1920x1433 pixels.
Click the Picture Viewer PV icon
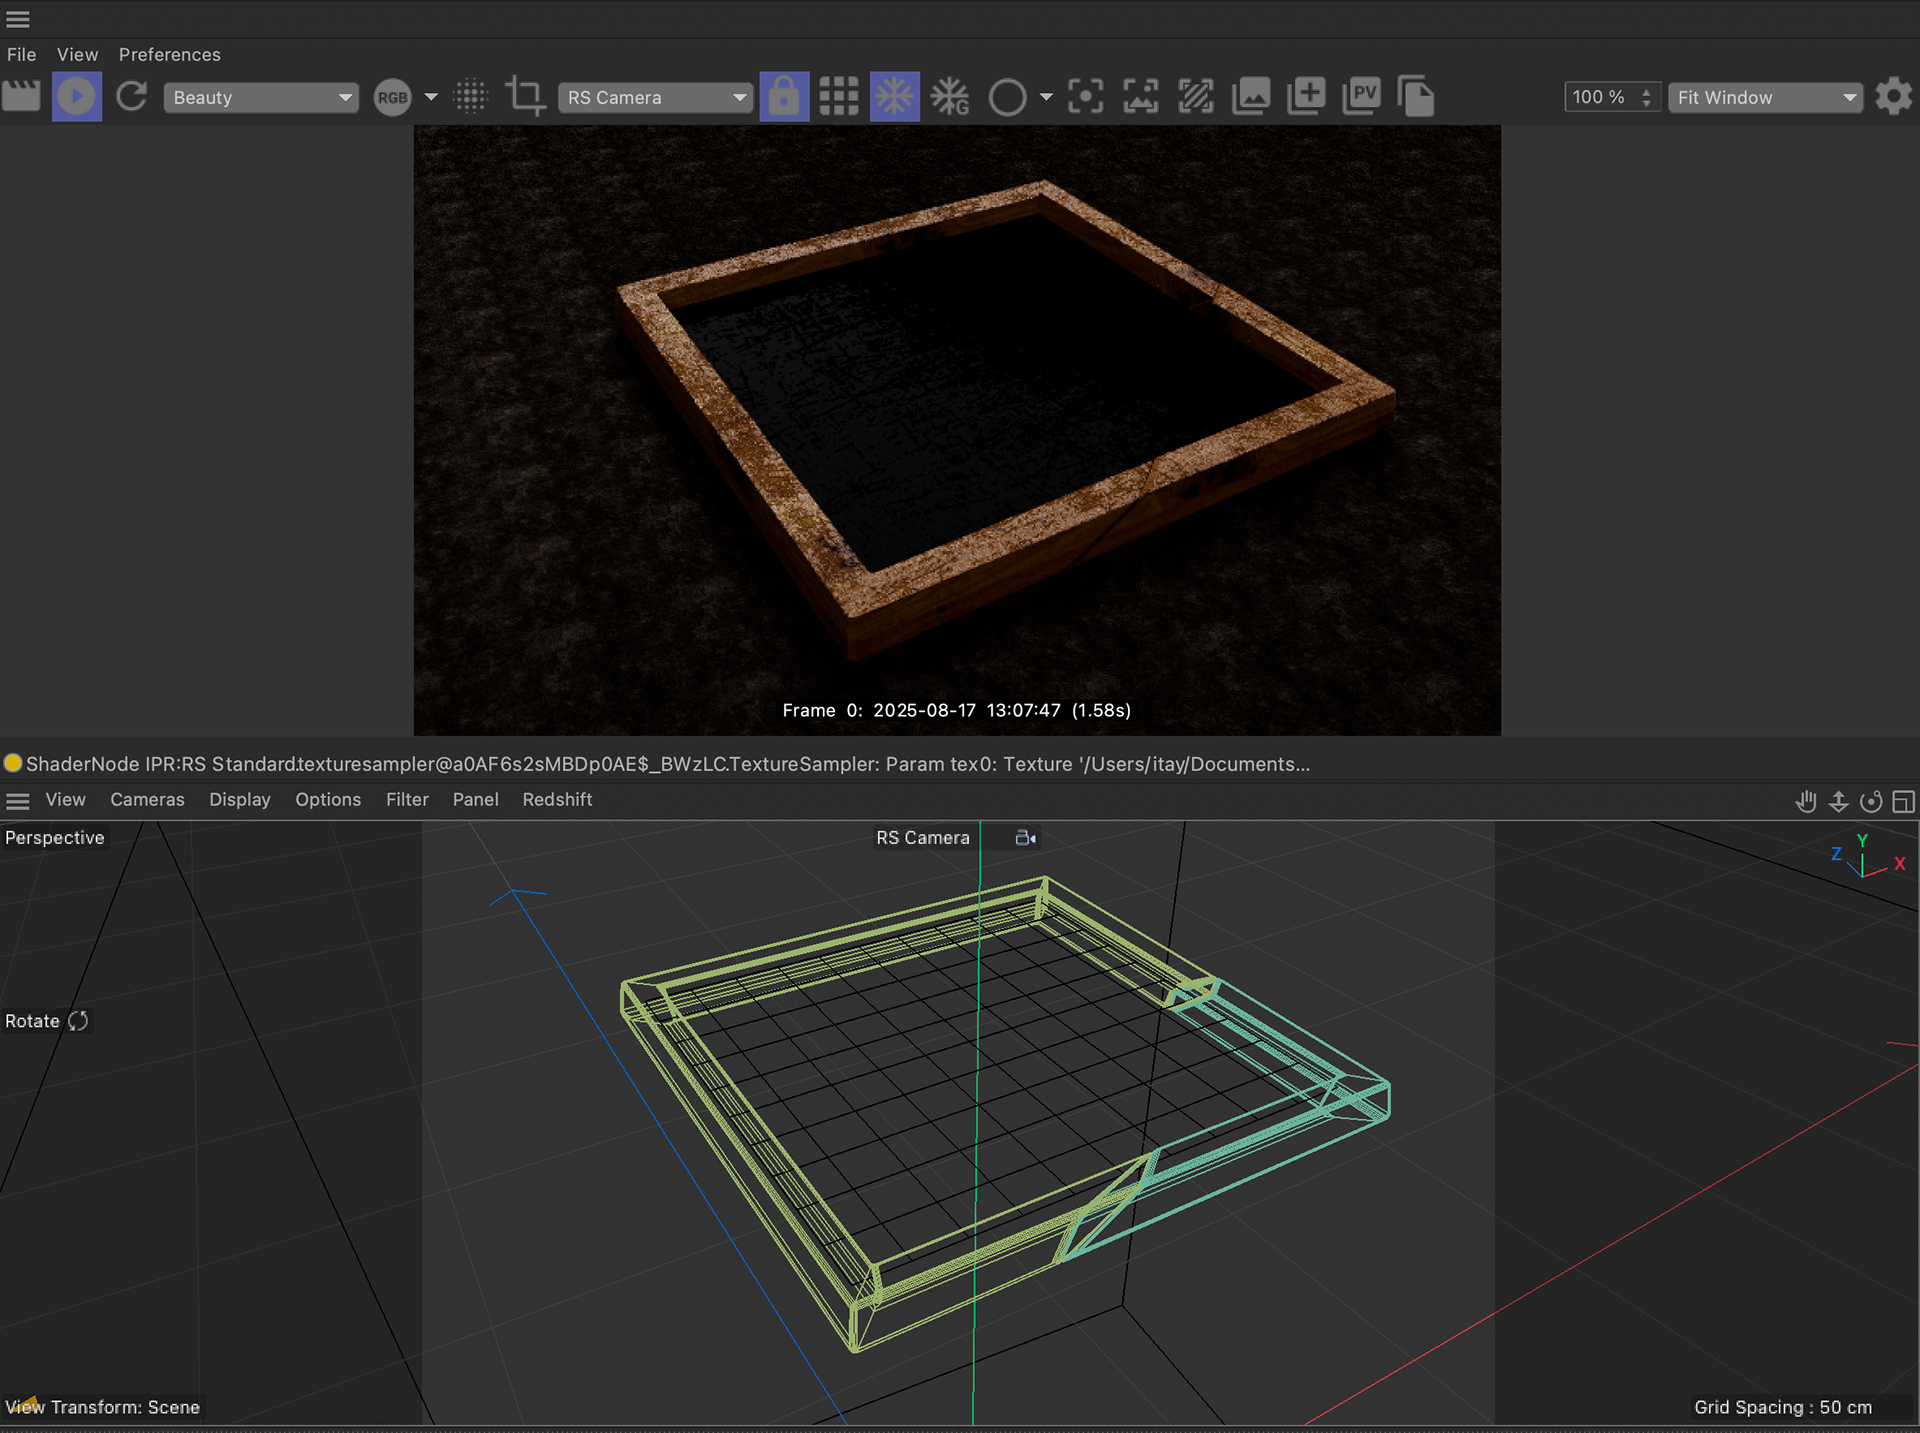1361,97
